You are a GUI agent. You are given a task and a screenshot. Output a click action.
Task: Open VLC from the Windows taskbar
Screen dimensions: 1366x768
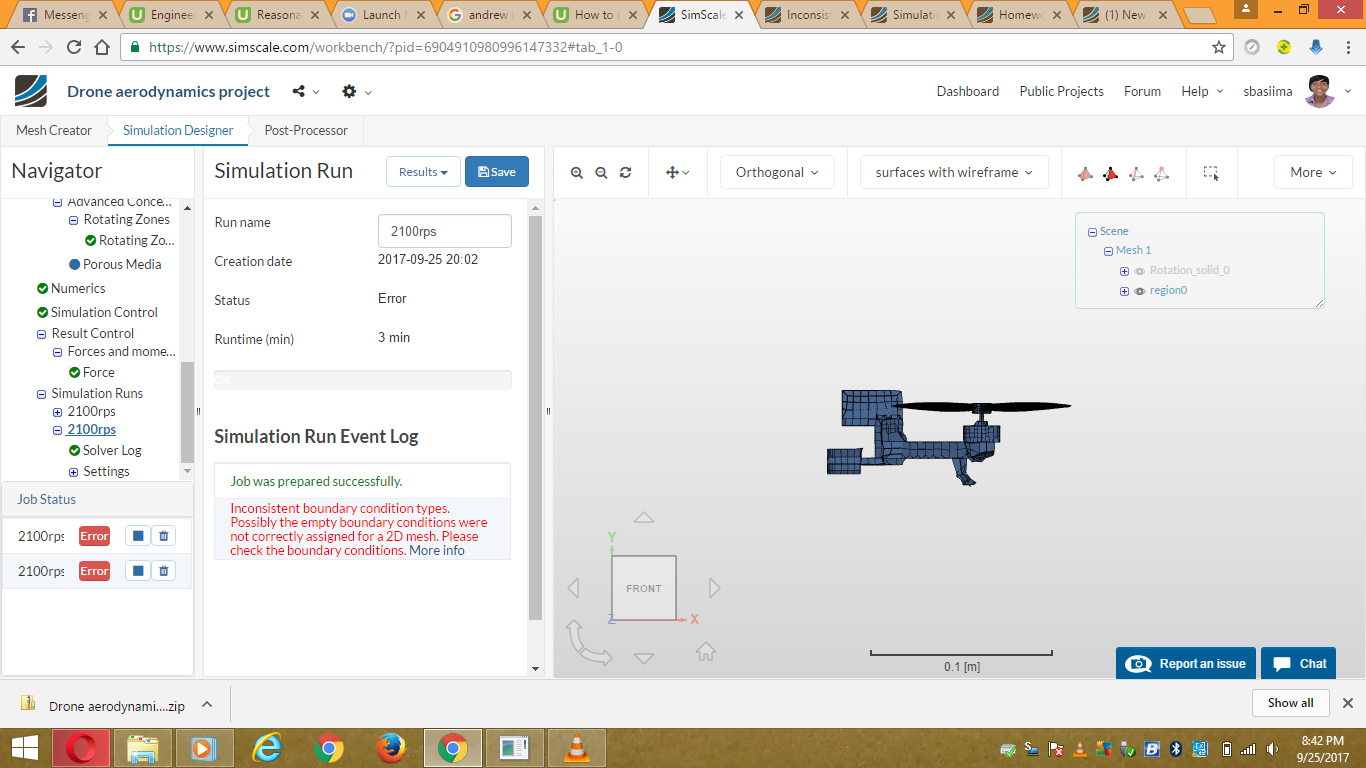577,748
